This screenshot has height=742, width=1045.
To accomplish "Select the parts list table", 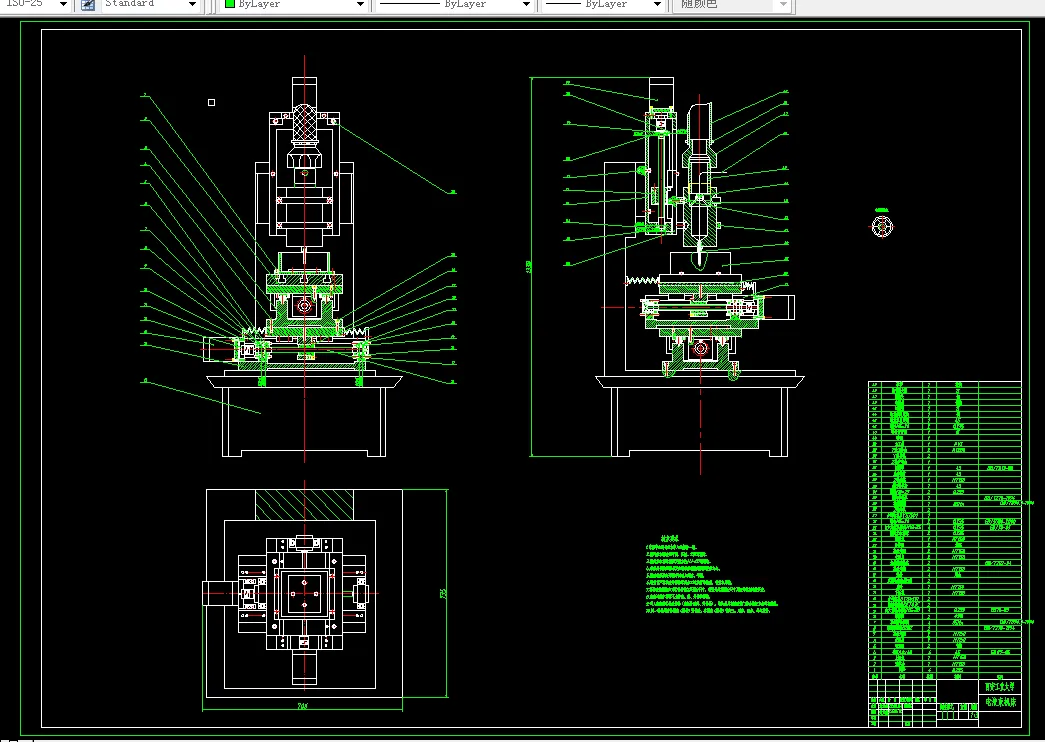I will click(944, 530).
